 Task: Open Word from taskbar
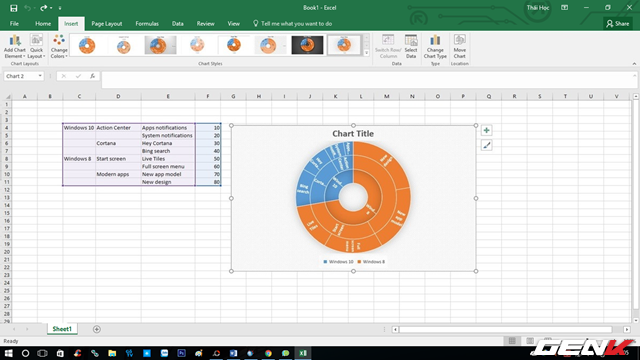coord(233,353)
